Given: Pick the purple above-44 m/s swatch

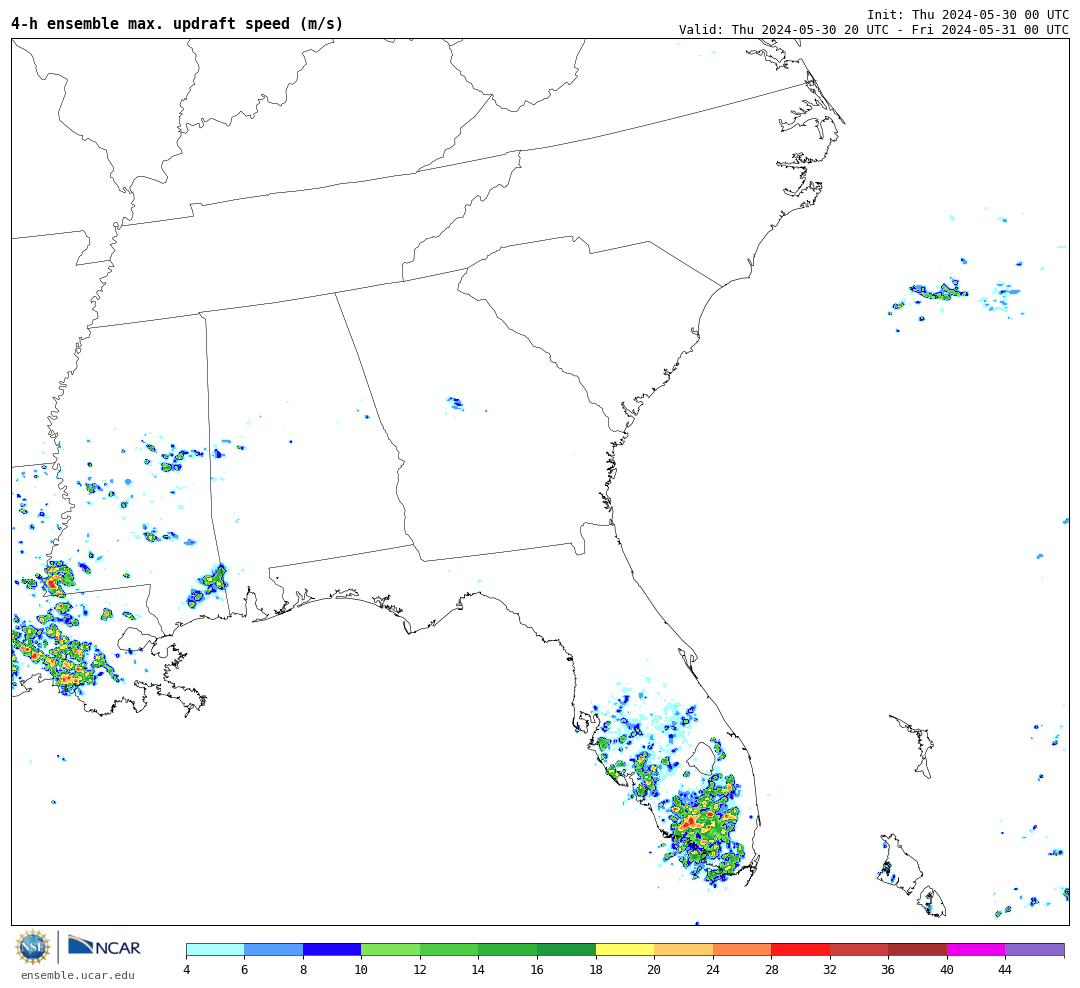Looking at the screenshot, I should tap(1035, 949).
